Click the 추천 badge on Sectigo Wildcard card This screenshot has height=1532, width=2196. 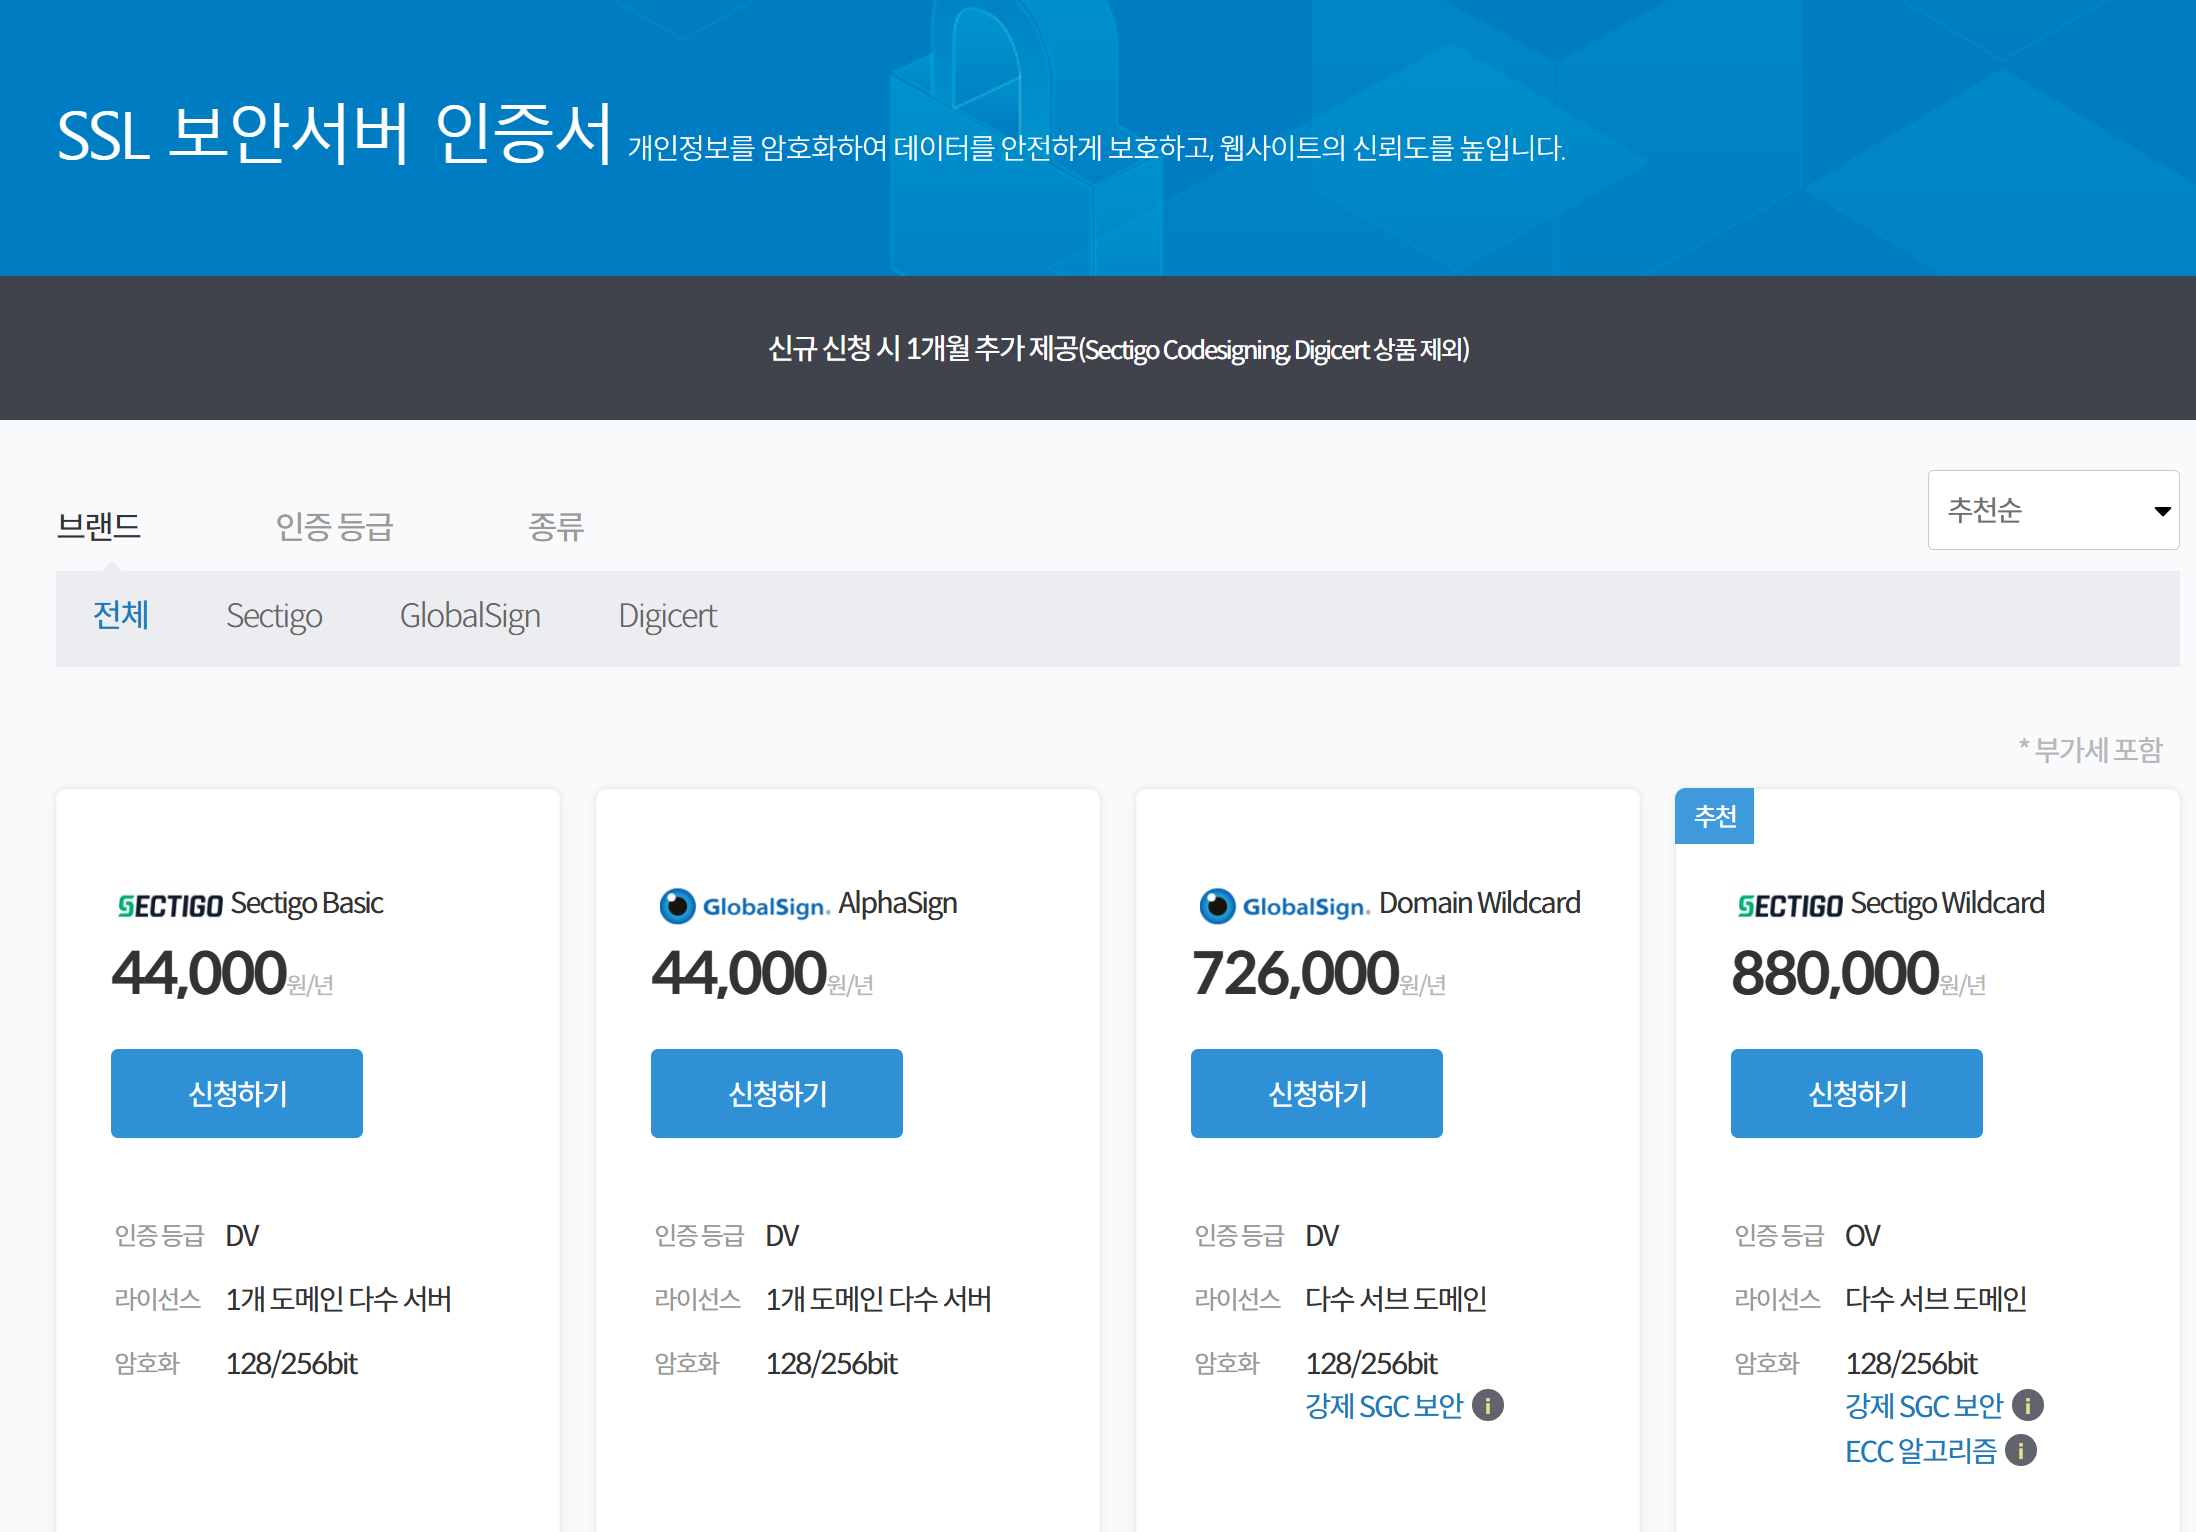click(x=1715, y=817)
